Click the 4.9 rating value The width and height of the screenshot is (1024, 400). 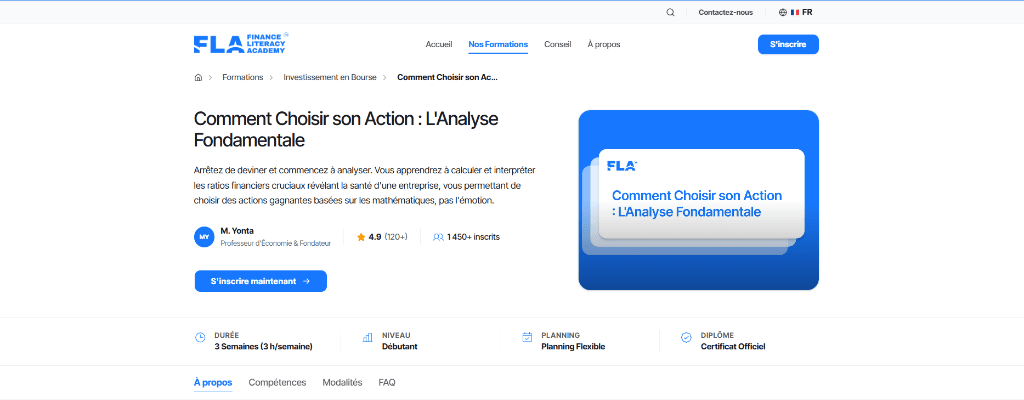tap(375, 237)
